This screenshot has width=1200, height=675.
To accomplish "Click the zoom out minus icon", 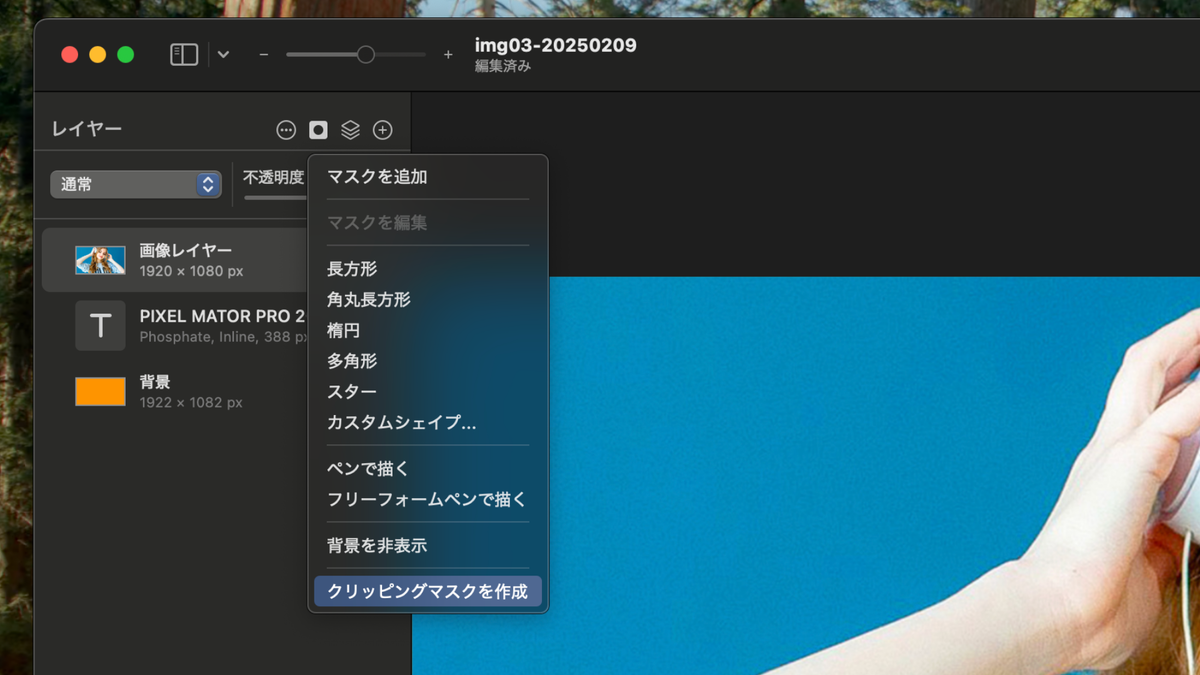I will (264, 55).
